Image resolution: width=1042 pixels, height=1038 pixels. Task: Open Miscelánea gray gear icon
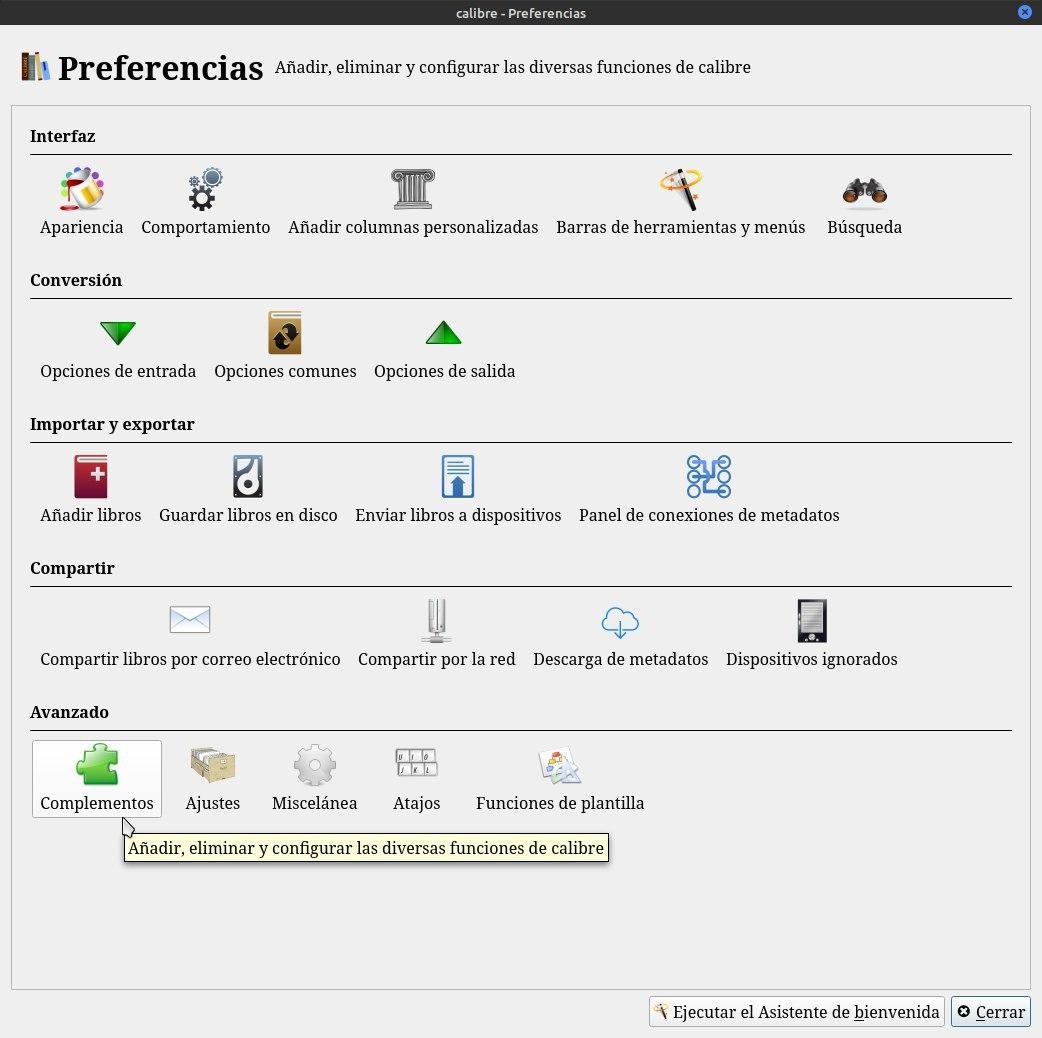pos(315,765)
